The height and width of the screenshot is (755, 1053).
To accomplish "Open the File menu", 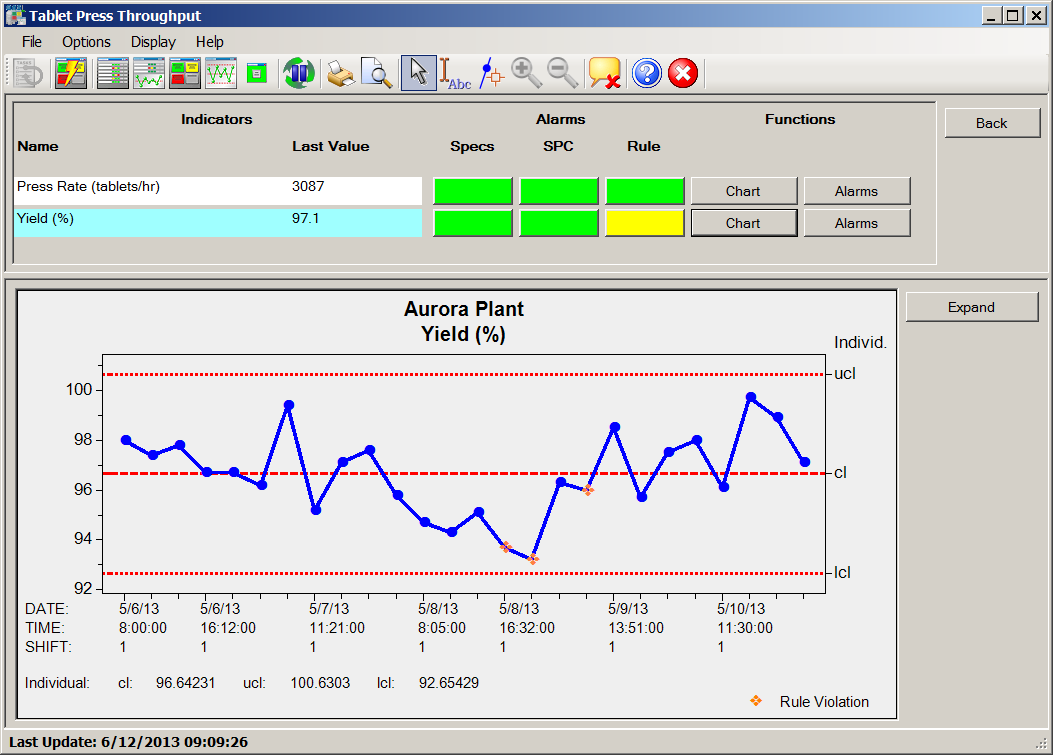I will 31,42.
